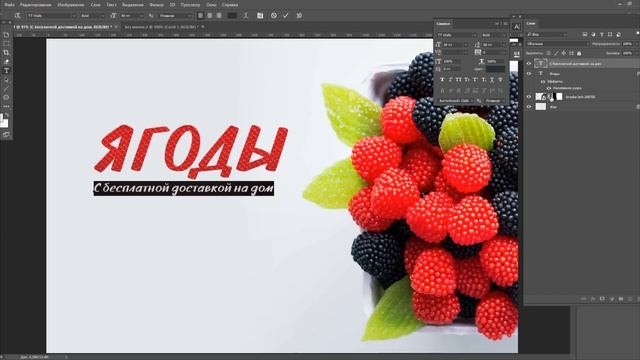Toggle quick mask mode icon

coord(6,134)
